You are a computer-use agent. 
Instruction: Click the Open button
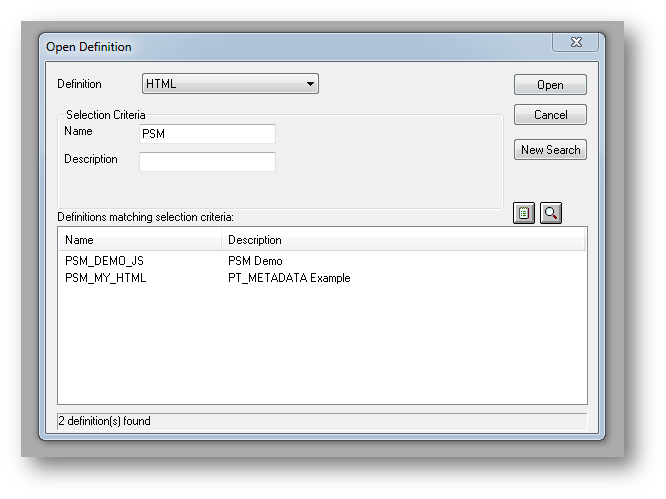550,85
